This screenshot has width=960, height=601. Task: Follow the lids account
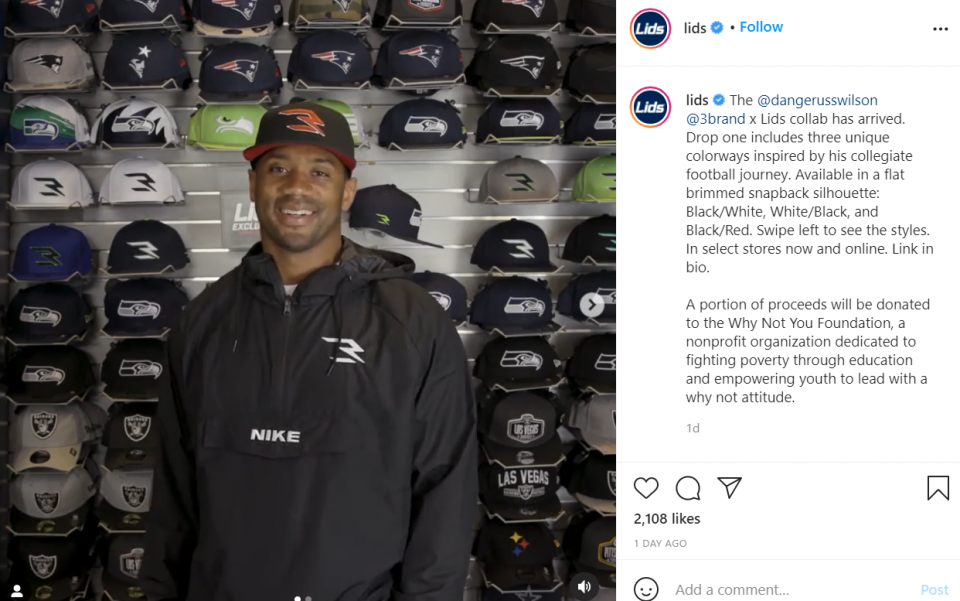tap(761, 27)
